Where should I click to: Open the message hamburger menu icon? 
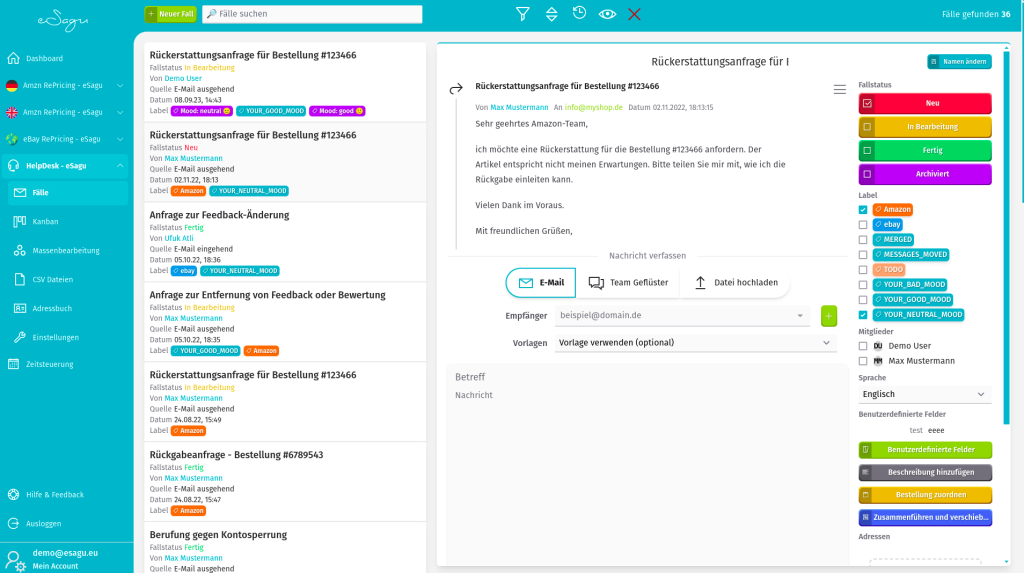point(840,89)
